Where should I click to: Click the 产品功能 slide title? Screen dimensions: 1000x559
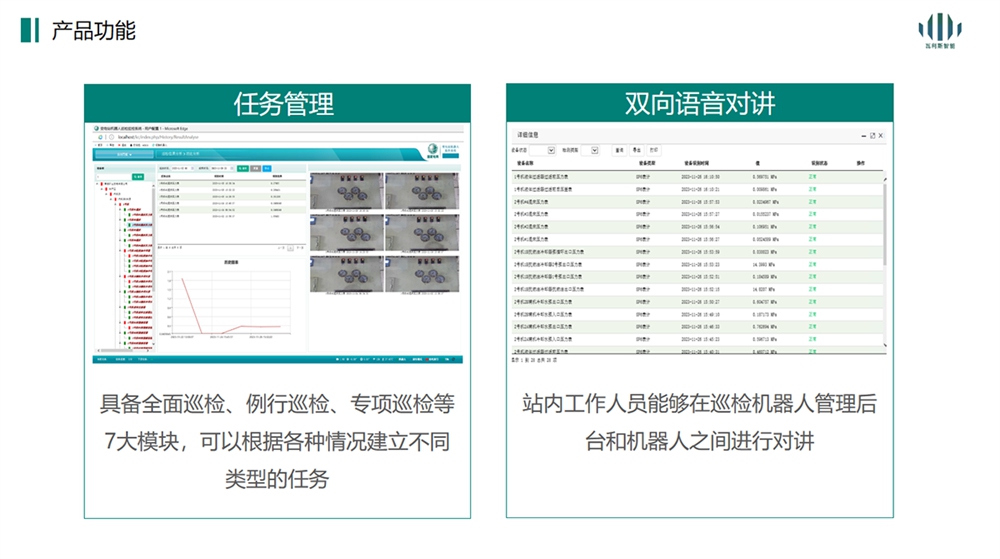point(93,30)
